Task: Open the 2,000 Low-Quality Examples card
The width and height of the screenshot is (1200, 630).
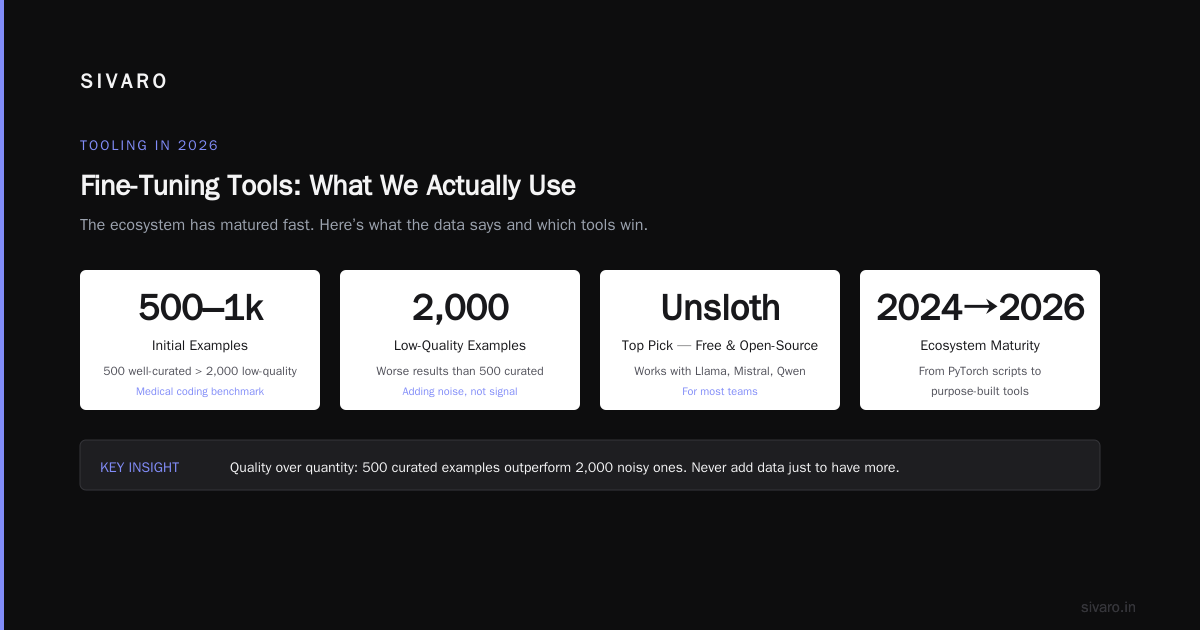Action: 460,340
